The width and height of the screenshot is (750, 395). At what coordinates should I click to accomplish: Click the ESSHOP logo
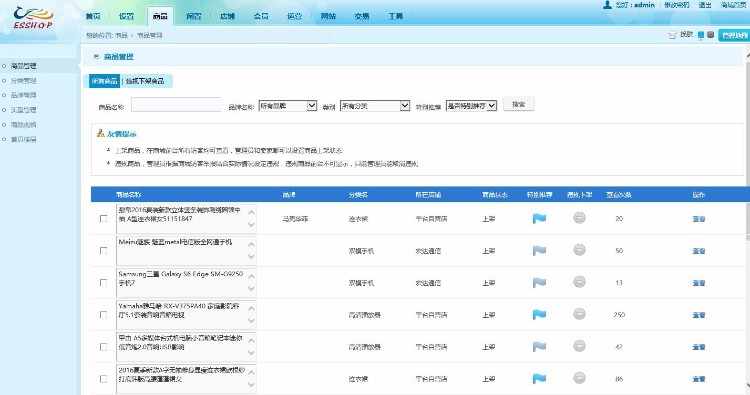[33, 19]
